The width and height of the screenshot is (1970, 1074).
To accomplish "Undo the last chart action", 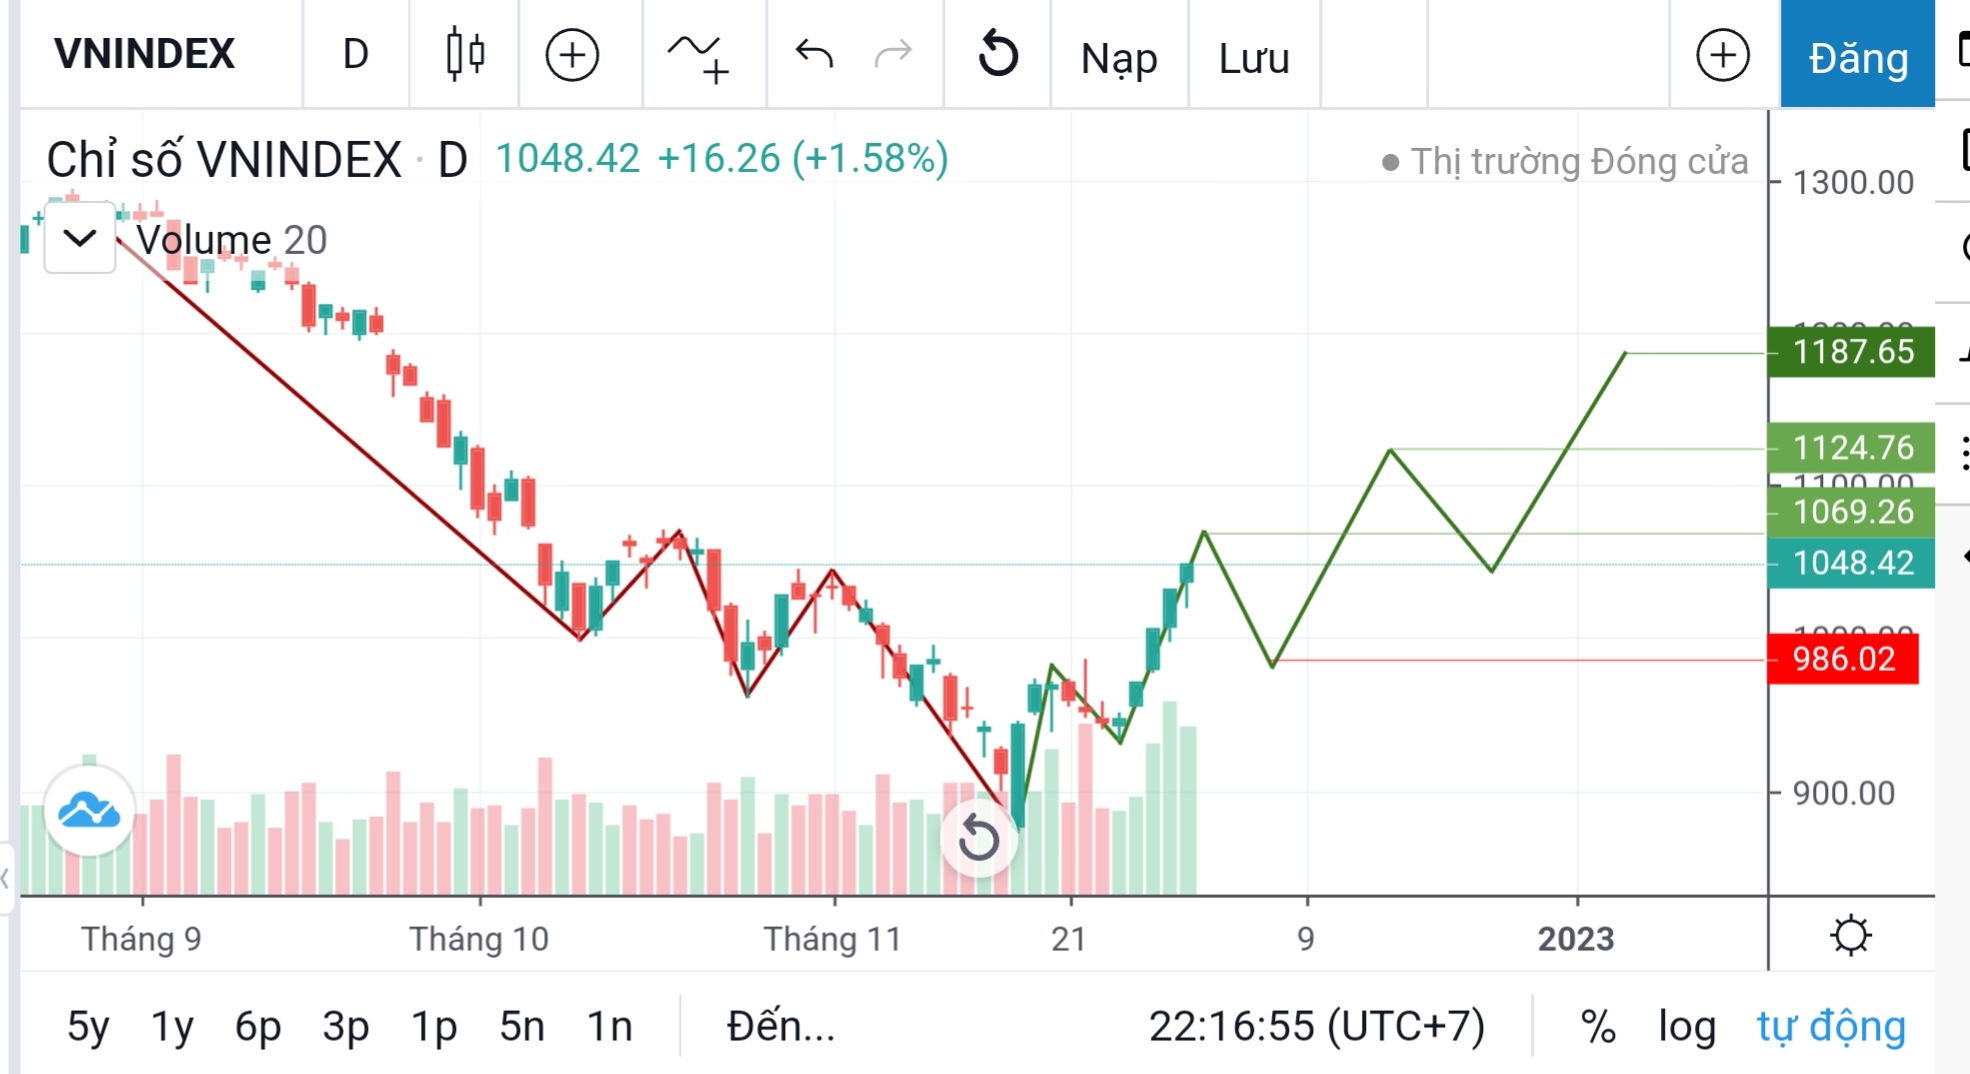I will [x=814, y=54].
